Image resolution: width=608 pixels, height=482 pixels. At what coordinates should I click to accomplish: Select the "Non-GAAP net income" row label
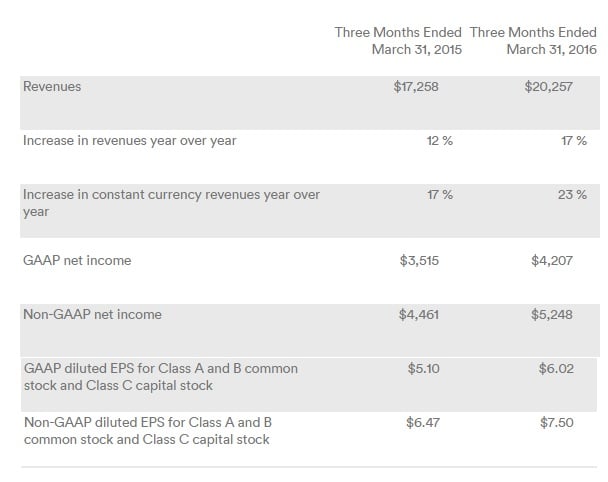[x=92, y=315]
